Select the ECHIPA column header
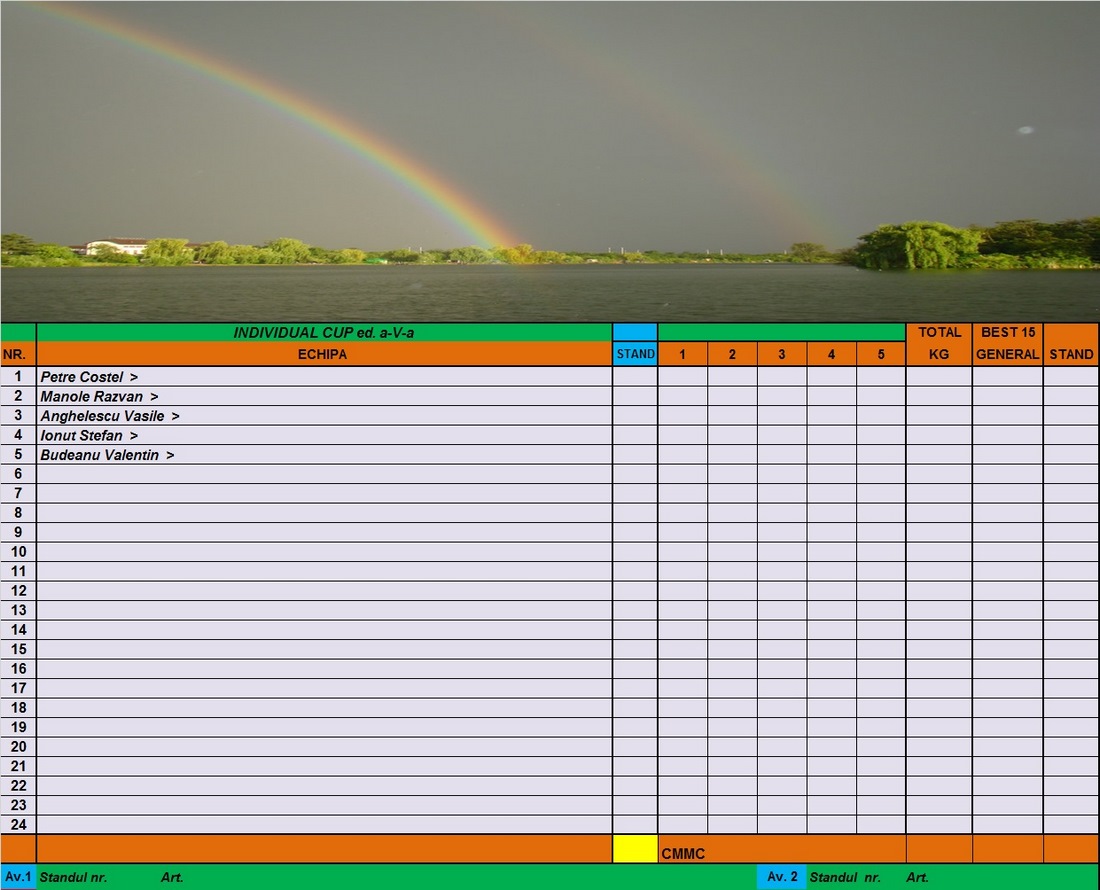The width and height of the screenshot is (1100, 890). (324, 354)
